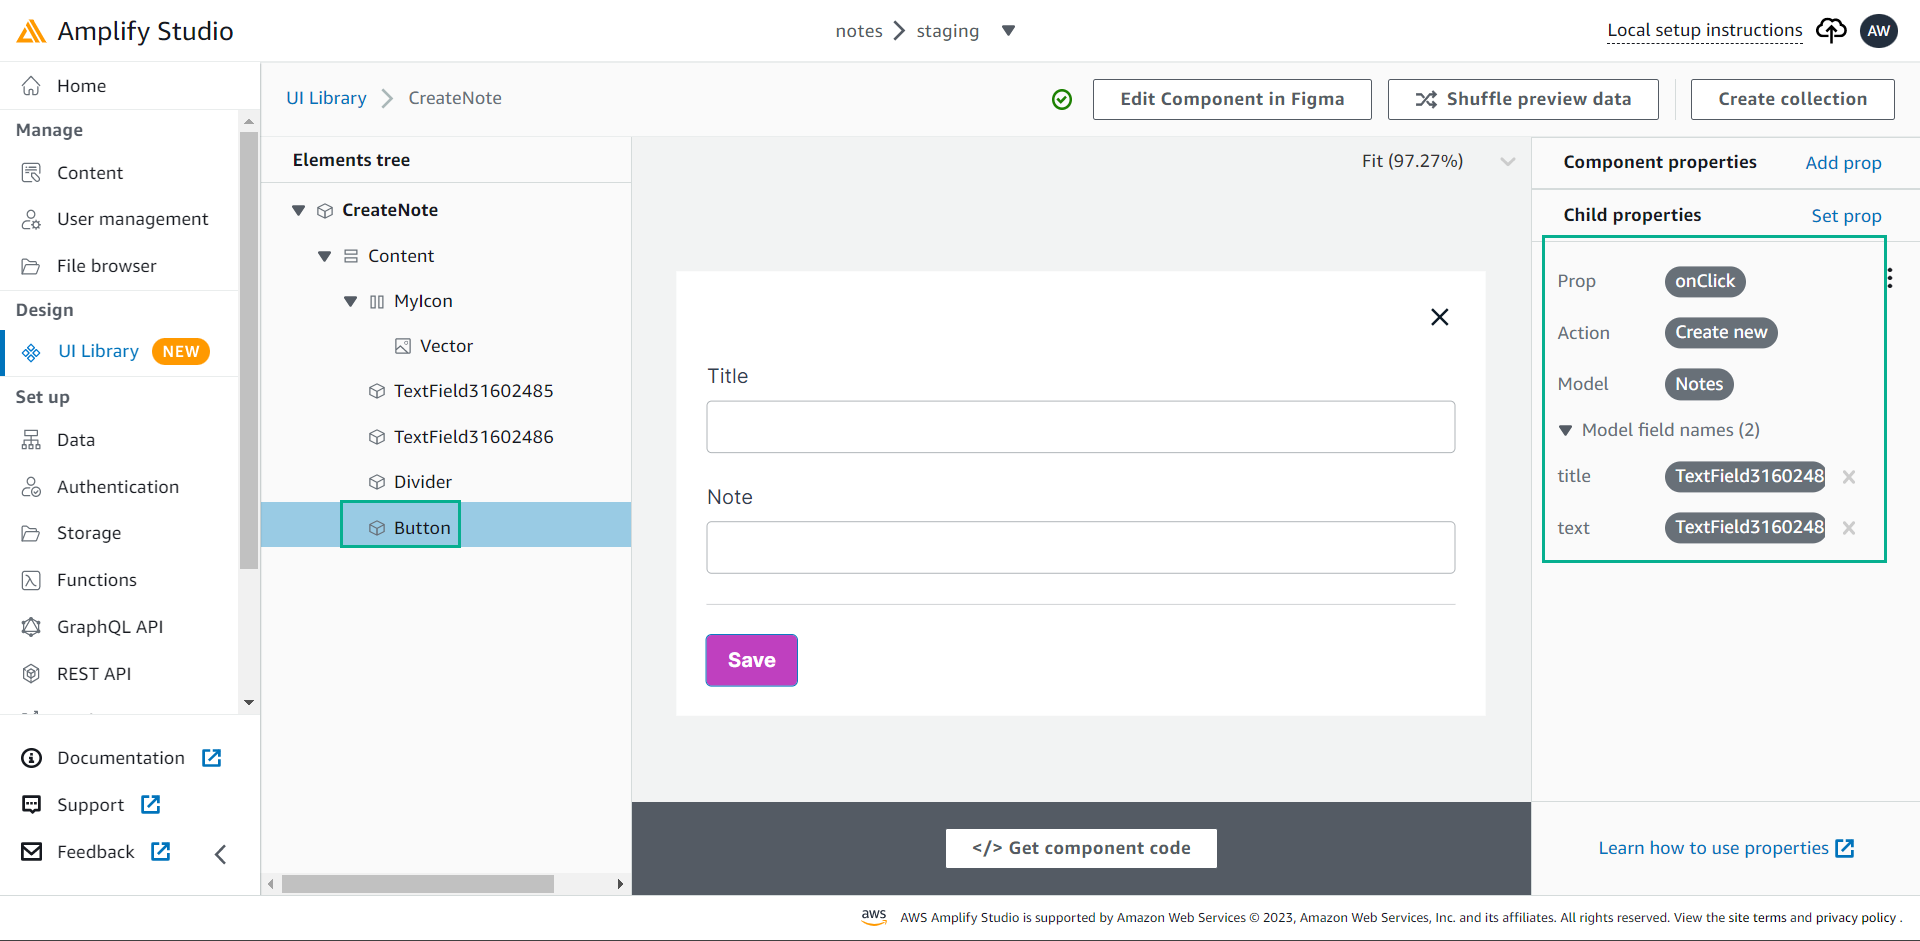This screenshot has height=941, width=1920.
Task: Select the Vector tree item
Action: 446,346
